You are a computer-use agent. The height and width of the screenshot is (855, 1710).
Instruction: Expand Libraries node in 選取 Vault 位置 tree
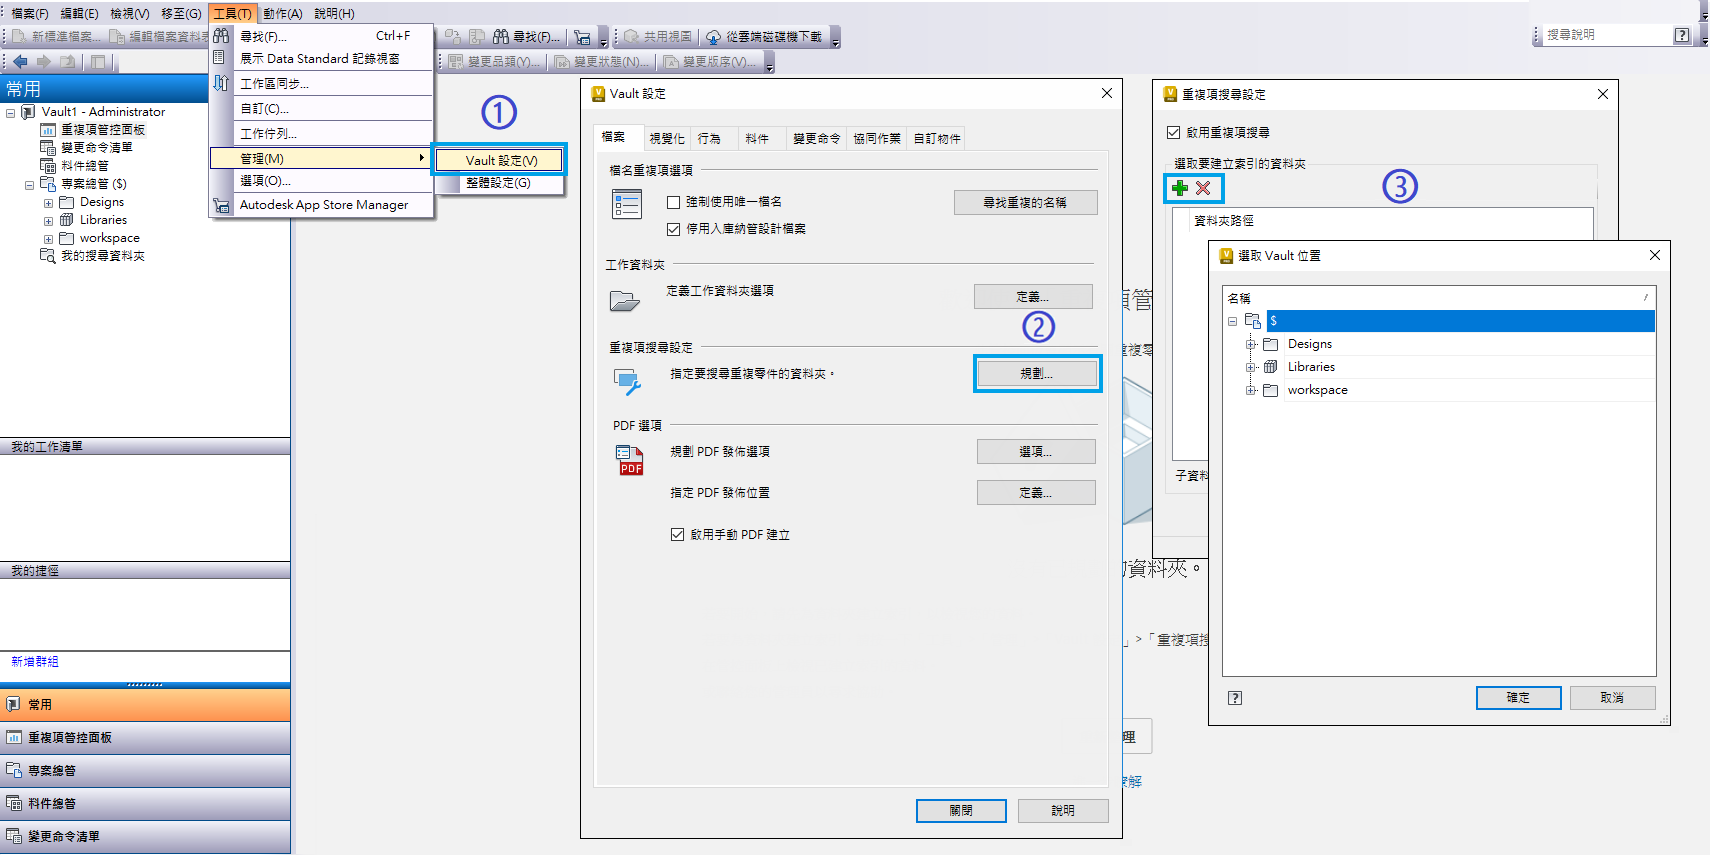[x=1251, y=367]
